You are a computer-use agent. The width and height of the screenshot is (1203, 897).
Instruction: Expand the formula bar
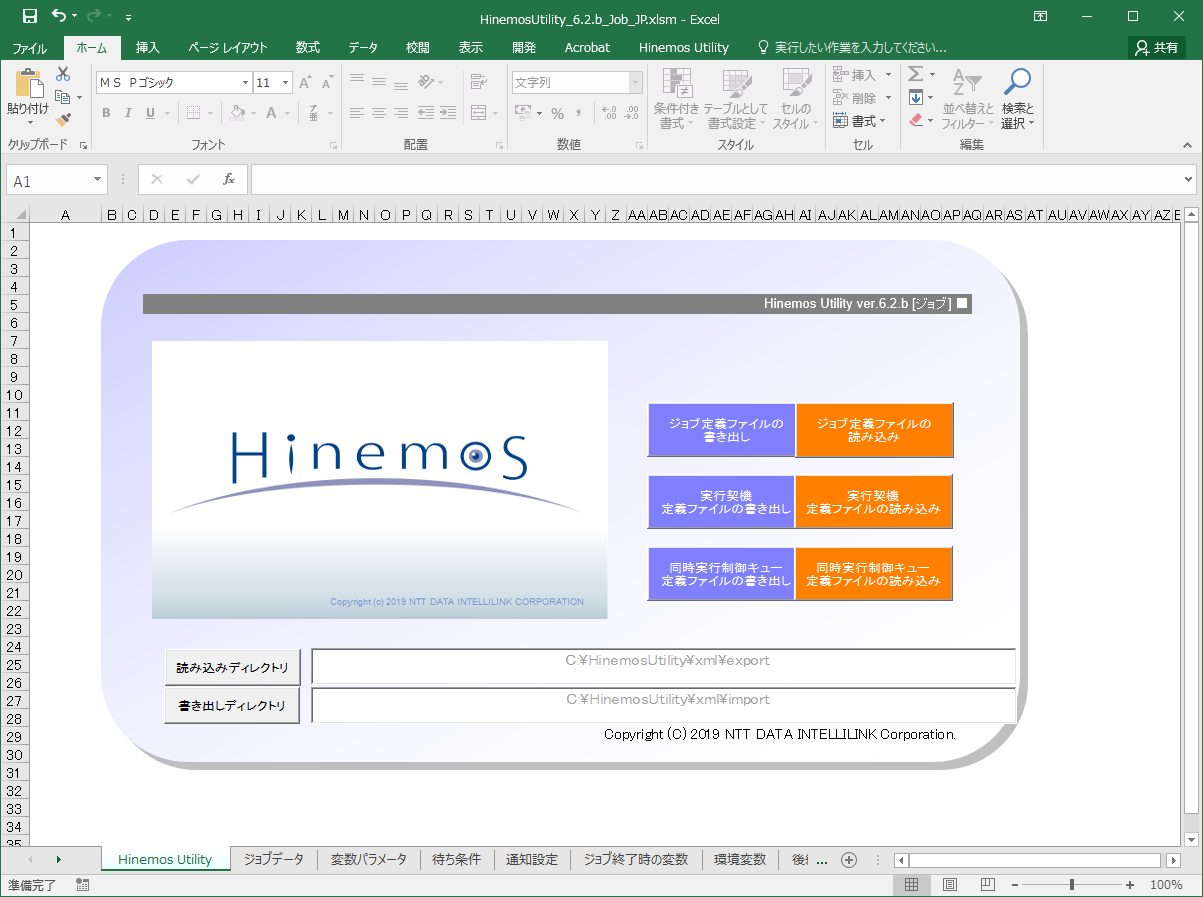pyautogui.click(x=1188, y=180)
